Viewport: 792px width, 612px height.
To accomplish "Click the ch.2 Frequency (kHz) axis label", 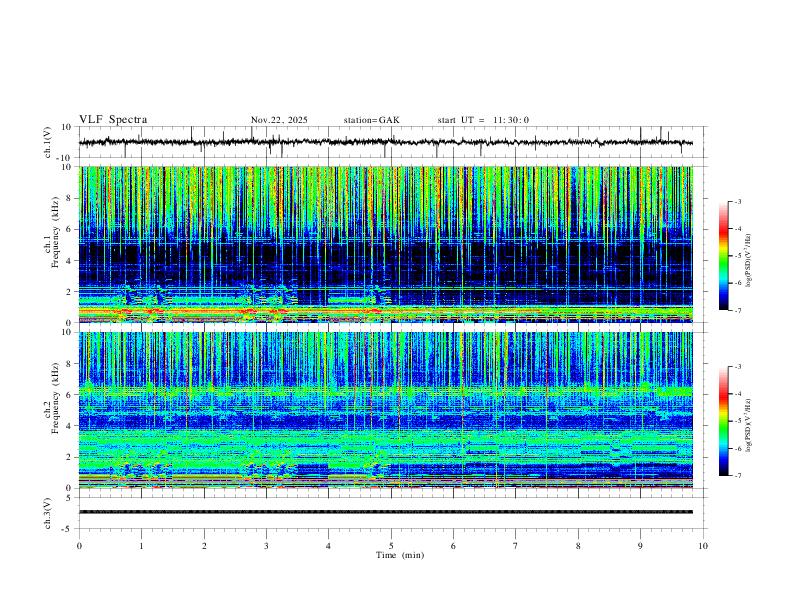I will 51,398.
